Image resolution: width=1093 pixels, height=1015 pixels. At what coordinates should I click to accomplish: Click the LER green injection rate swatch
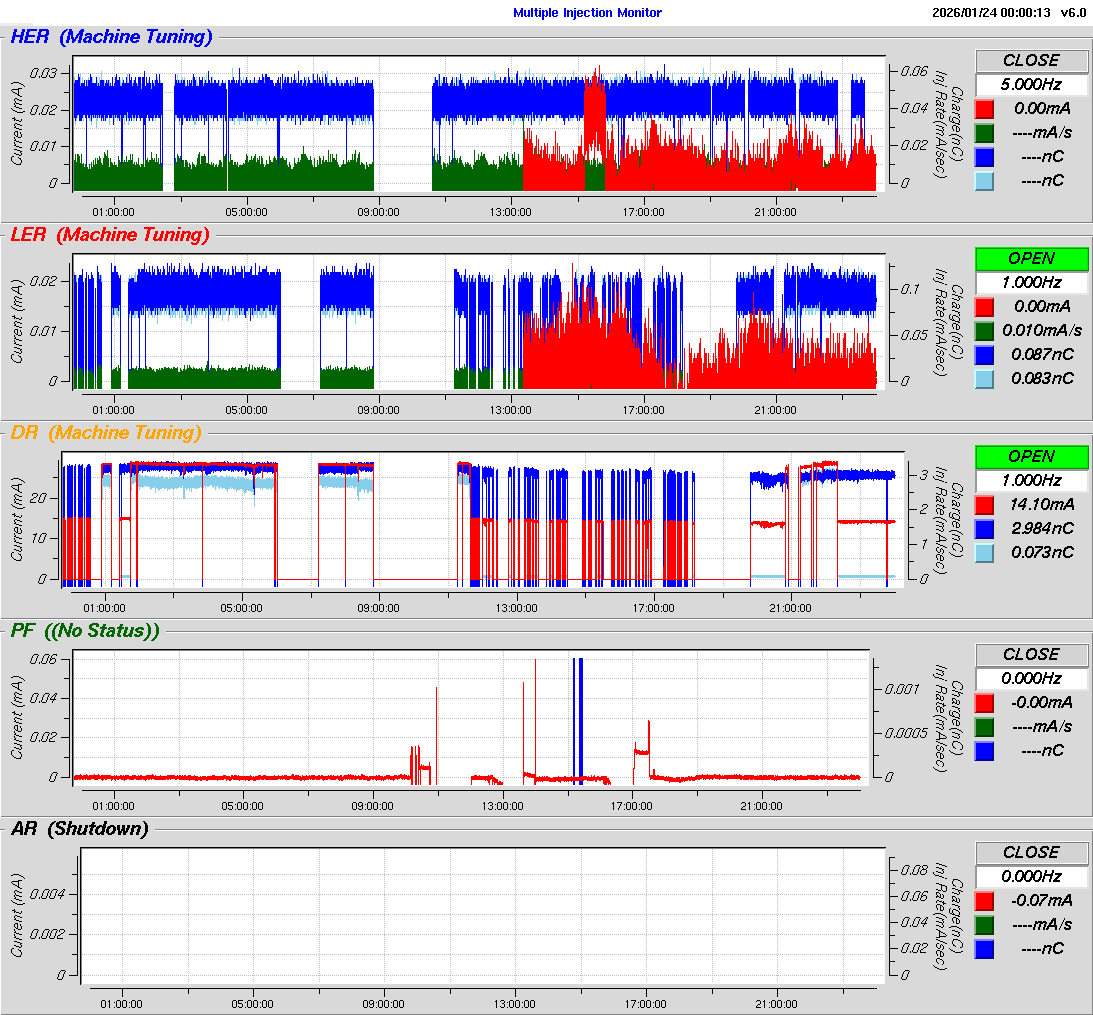(984, 331)
